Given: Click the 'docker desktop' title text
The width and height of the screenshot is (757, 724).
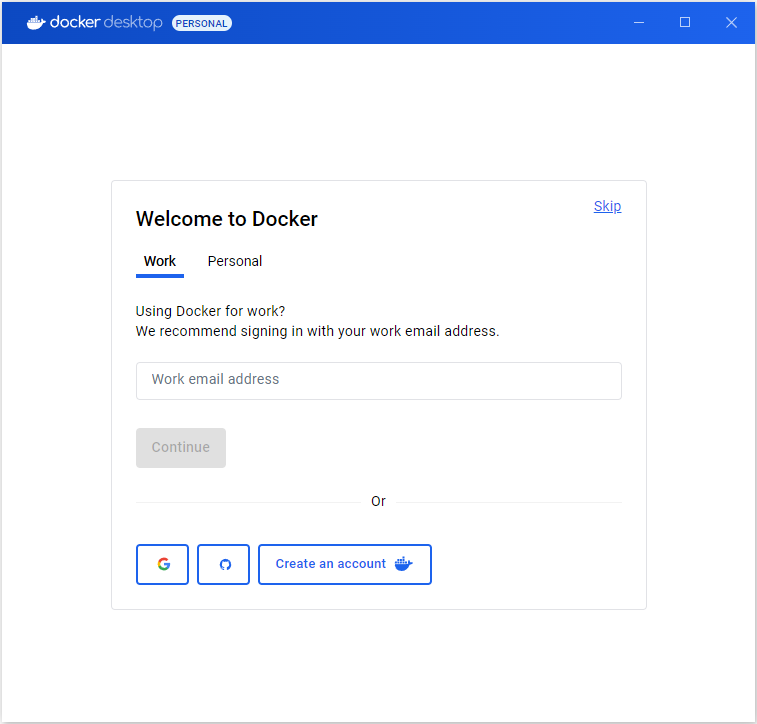Looking at the screenshot, I should pyautogui.click(x=106, y=22).
